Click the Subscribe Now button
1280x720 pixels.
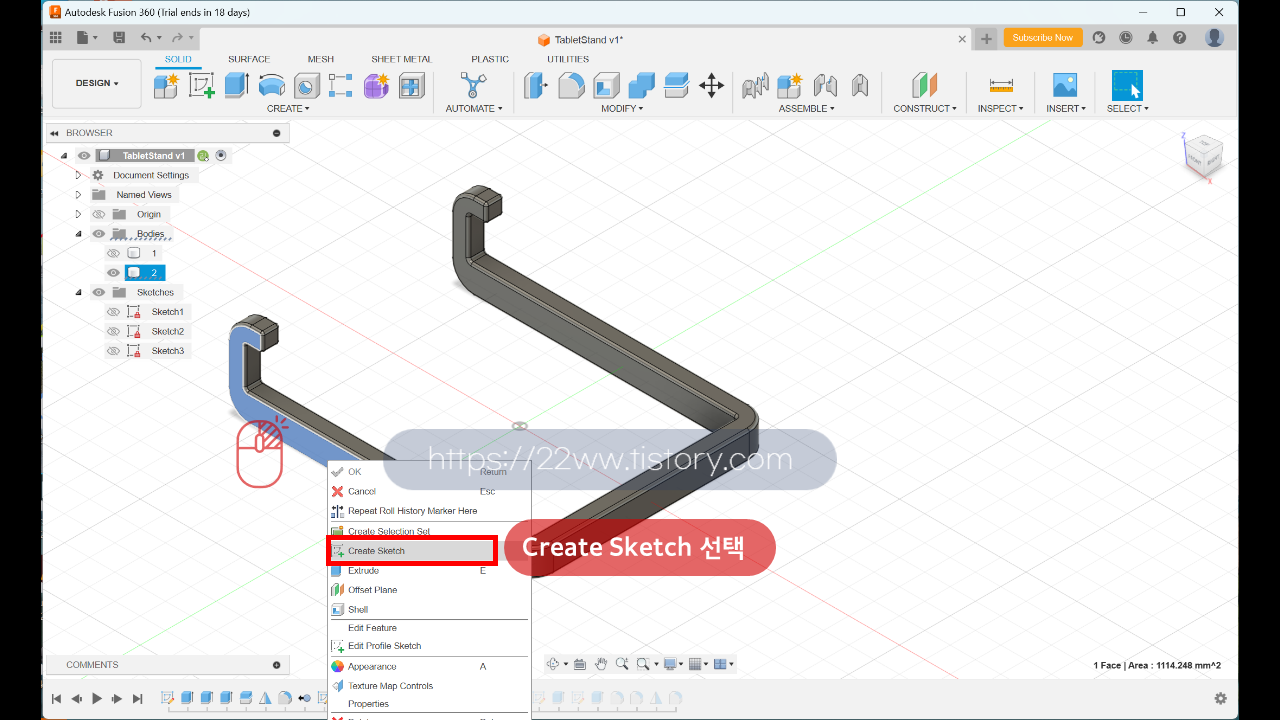1042,38
